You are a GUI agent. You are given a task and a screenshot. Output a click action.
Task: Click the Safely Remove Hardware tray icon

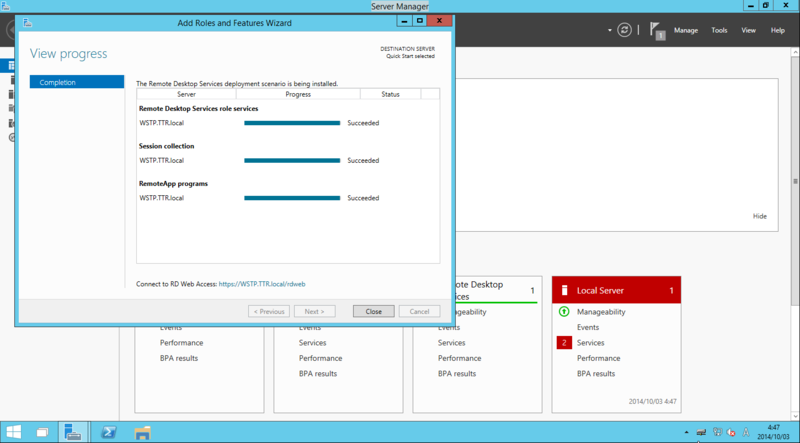(702, 432)
